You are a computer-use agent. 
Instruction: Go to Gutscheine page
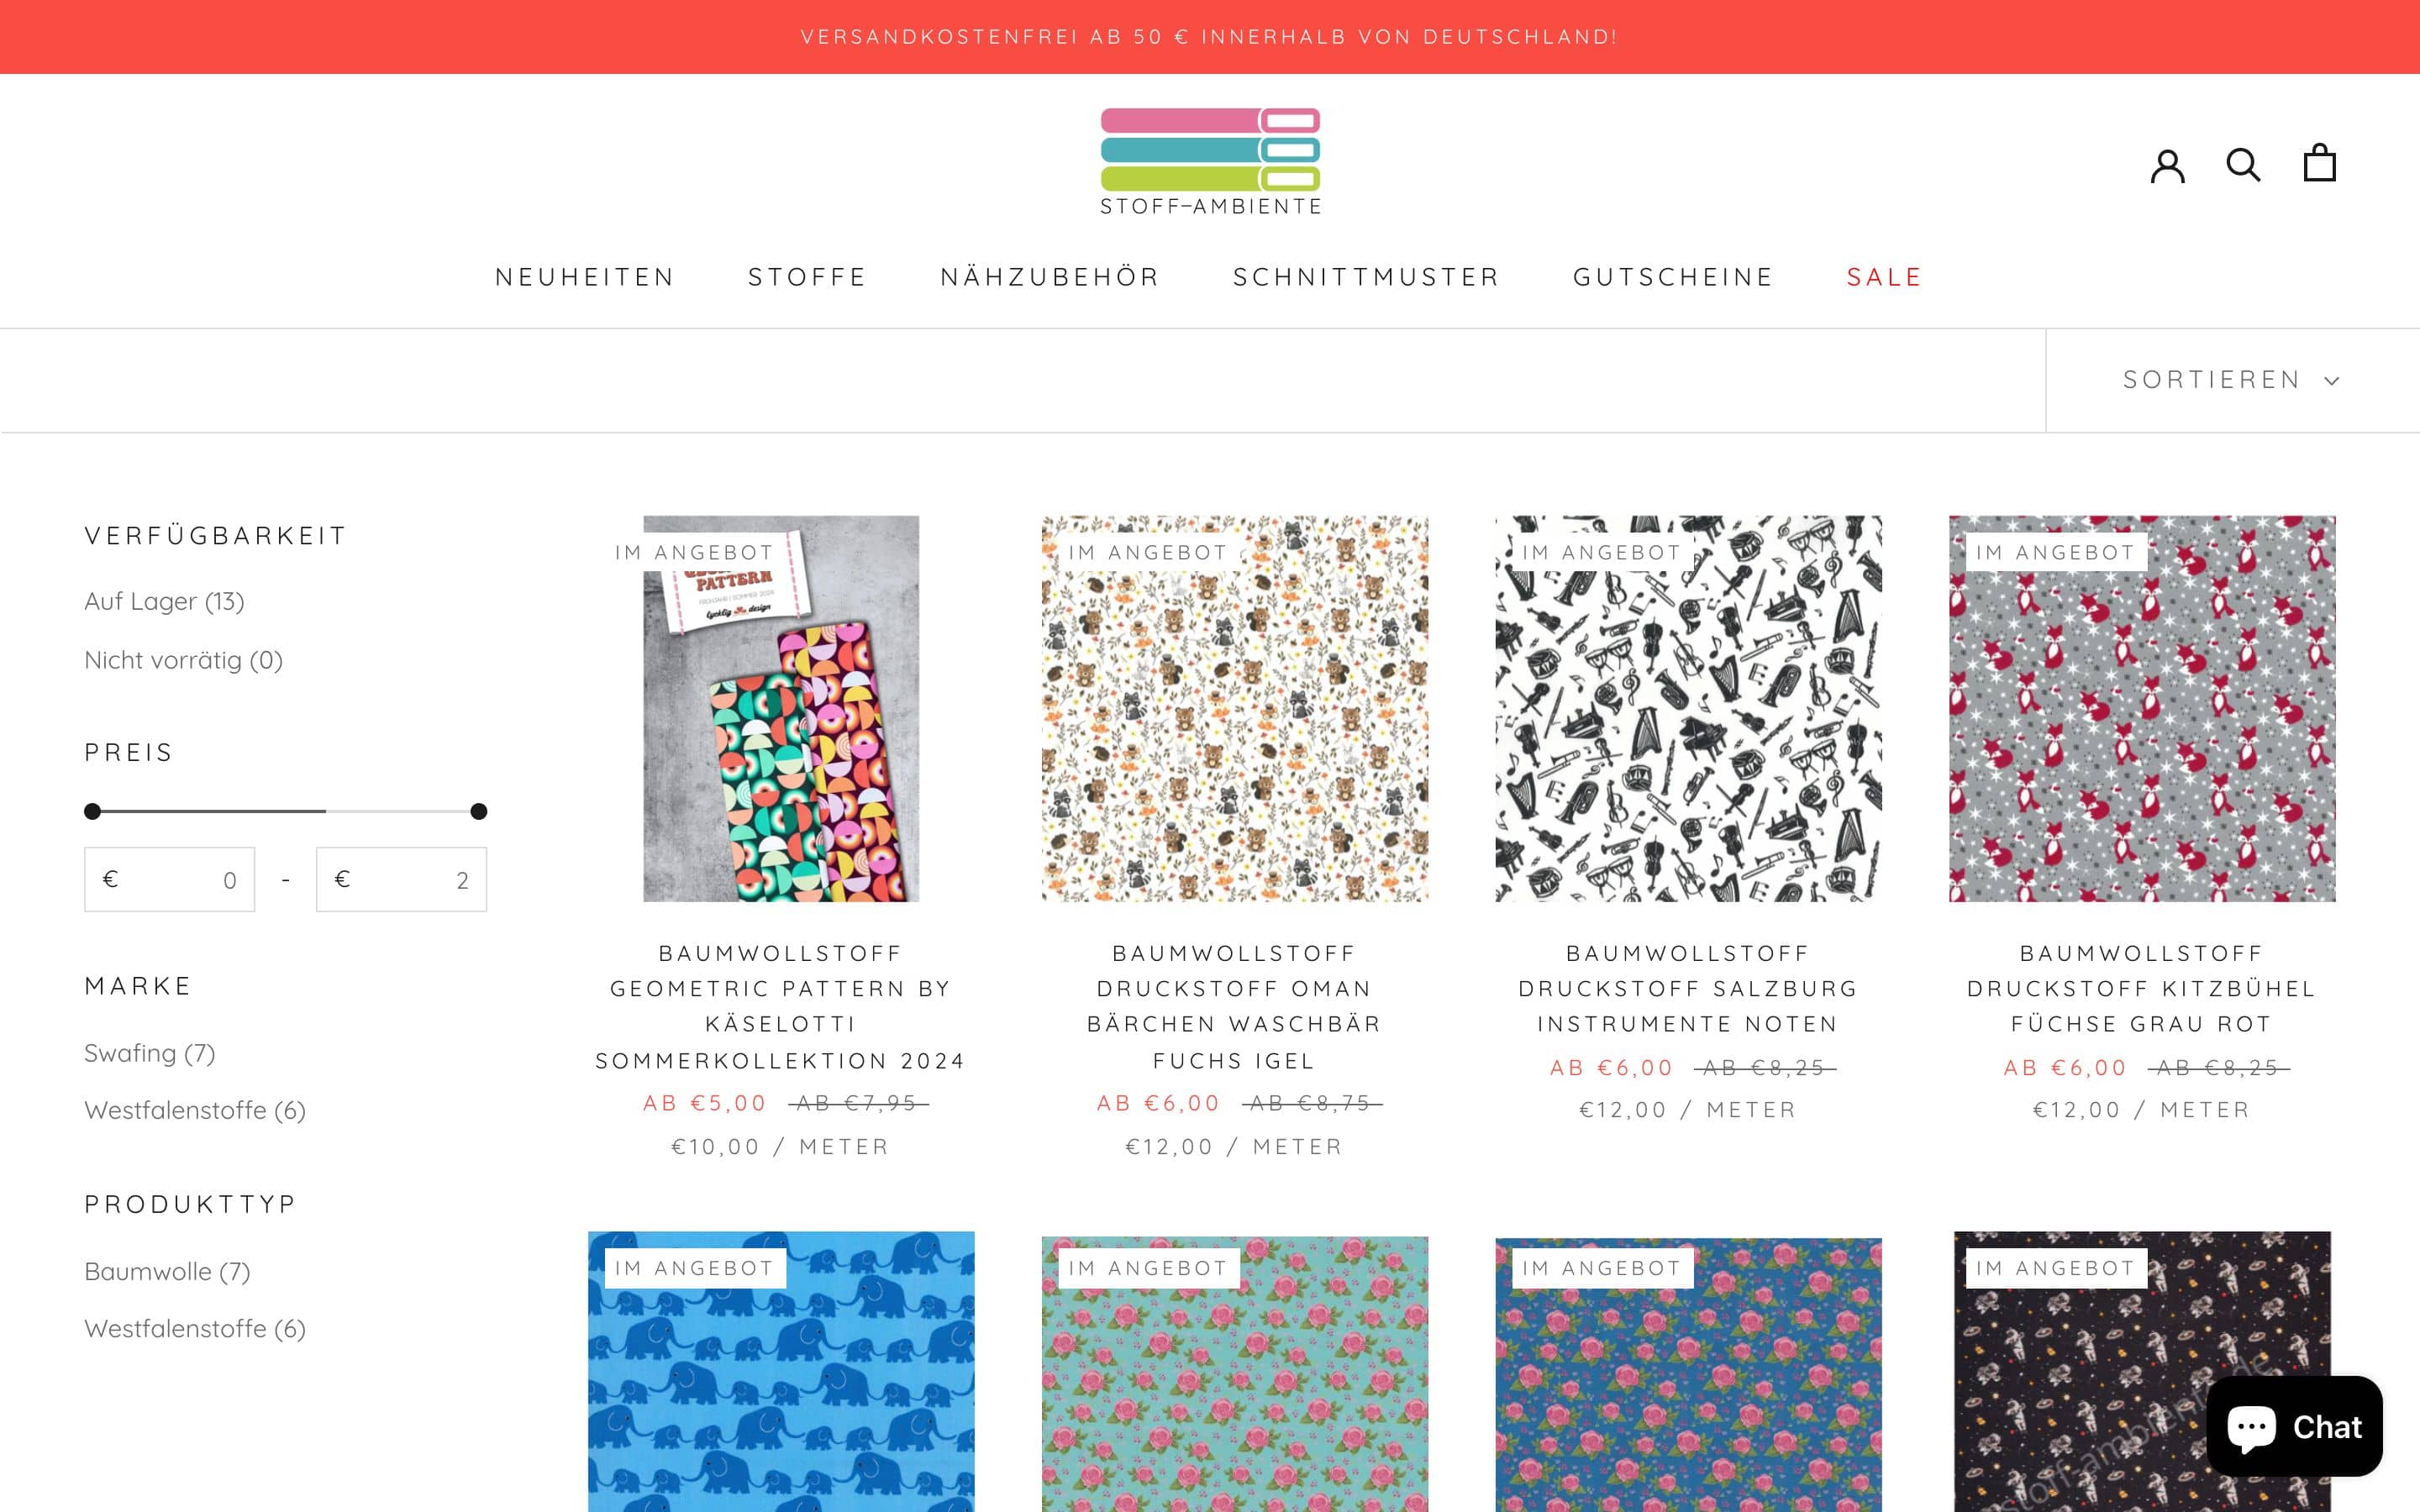tap(1673, 277)
